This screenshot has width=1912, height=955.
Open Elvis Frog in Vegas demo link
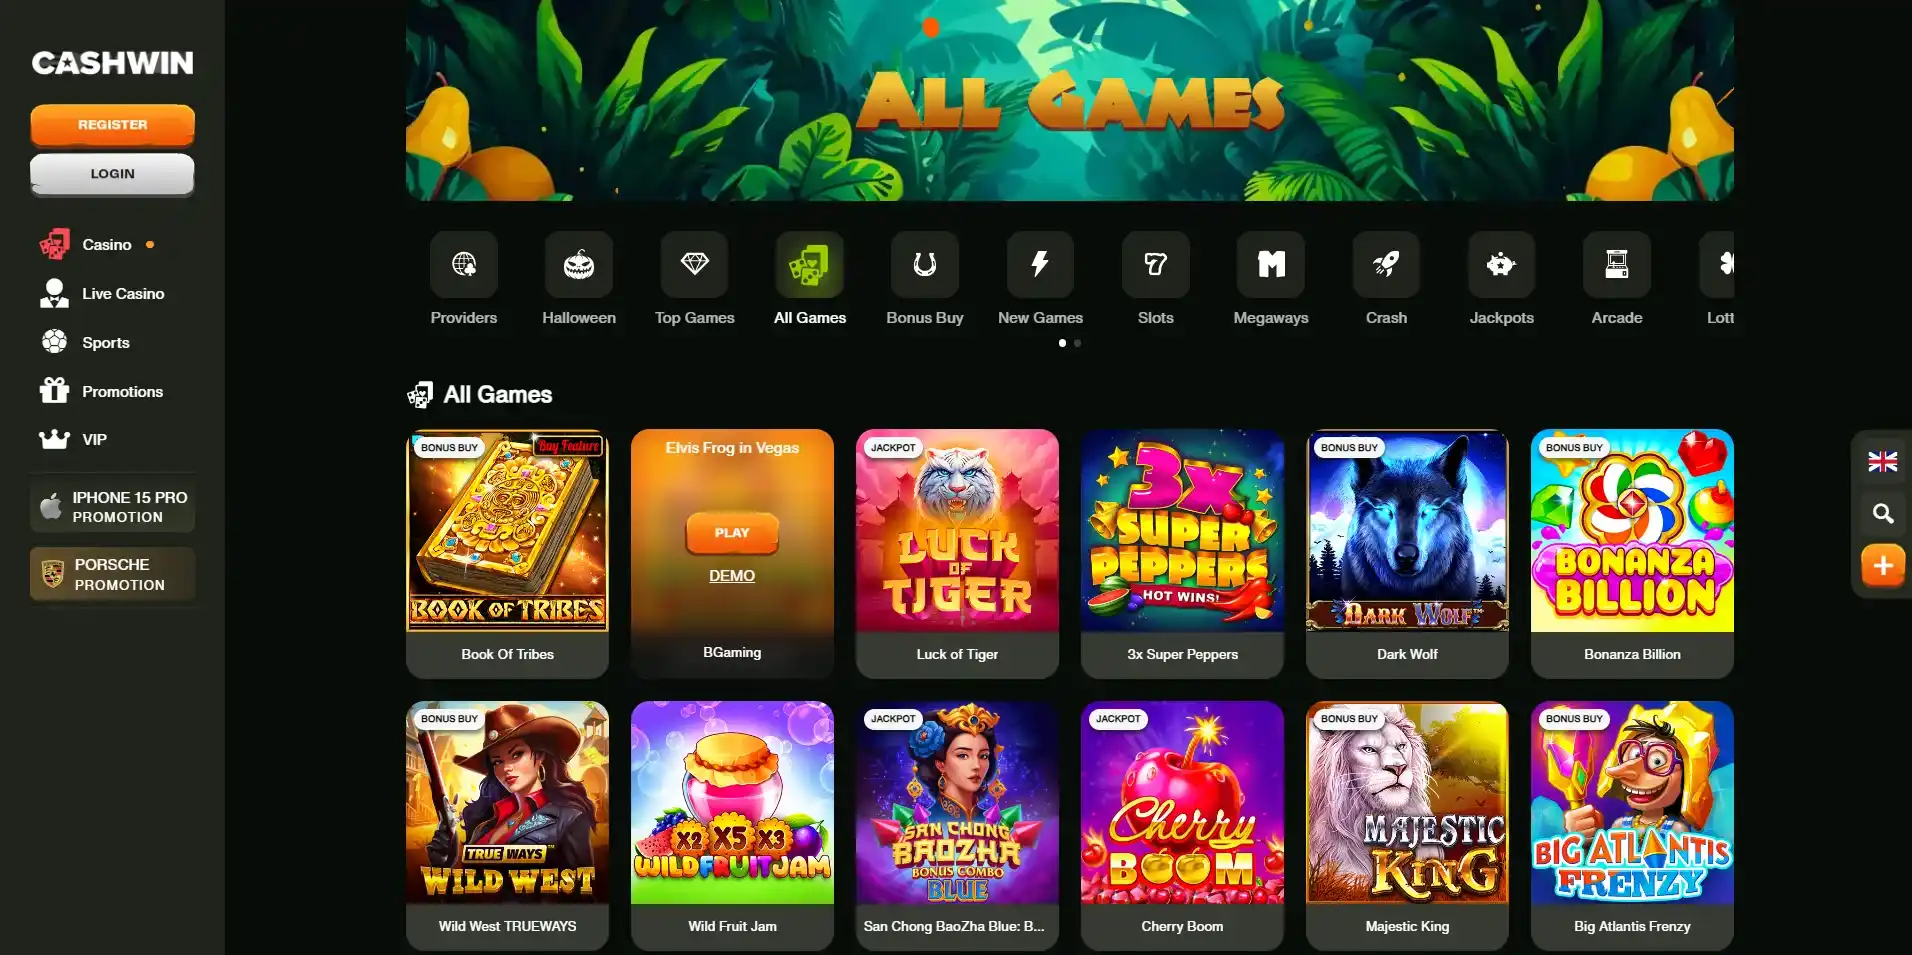pyautogui.click(x=732, y=576)
